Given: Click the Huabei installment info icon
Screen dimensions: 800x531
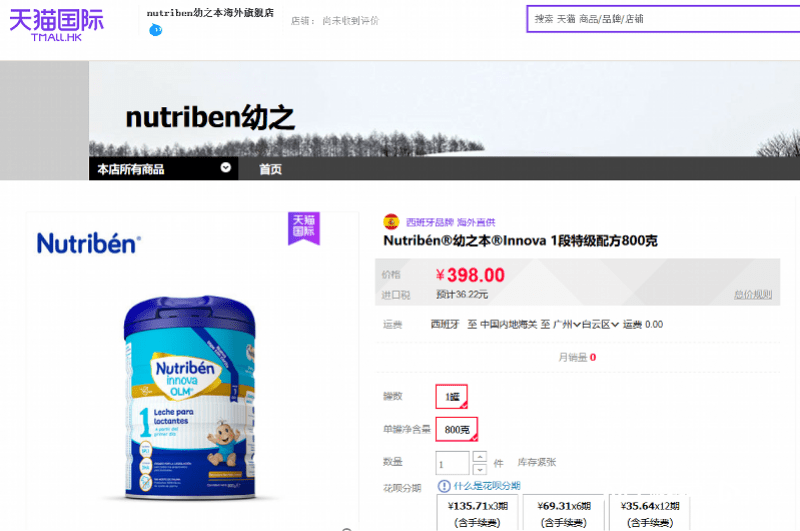Looking at the screenshot, I should pyautogui.click(x=444, y=486).
